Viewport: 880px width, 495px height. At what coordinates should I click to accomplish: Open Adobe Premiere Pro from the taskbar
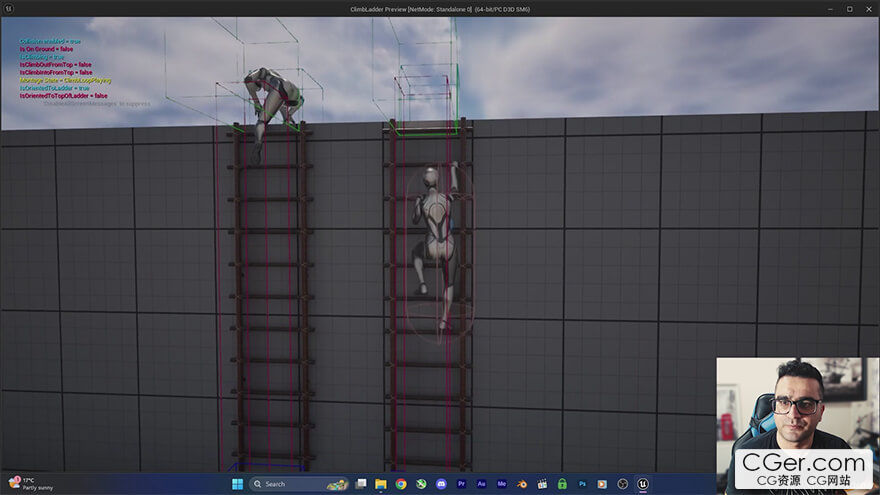pyautogui.click(x=462, y=484)
